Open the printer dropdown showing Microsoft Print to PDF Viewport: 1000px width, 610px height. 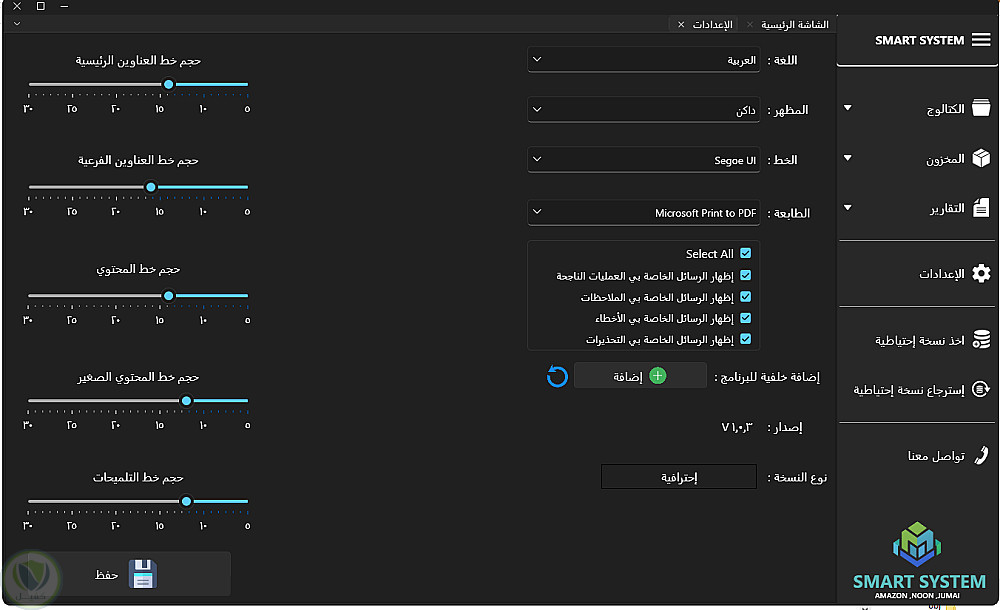click(x=643, y=213)
